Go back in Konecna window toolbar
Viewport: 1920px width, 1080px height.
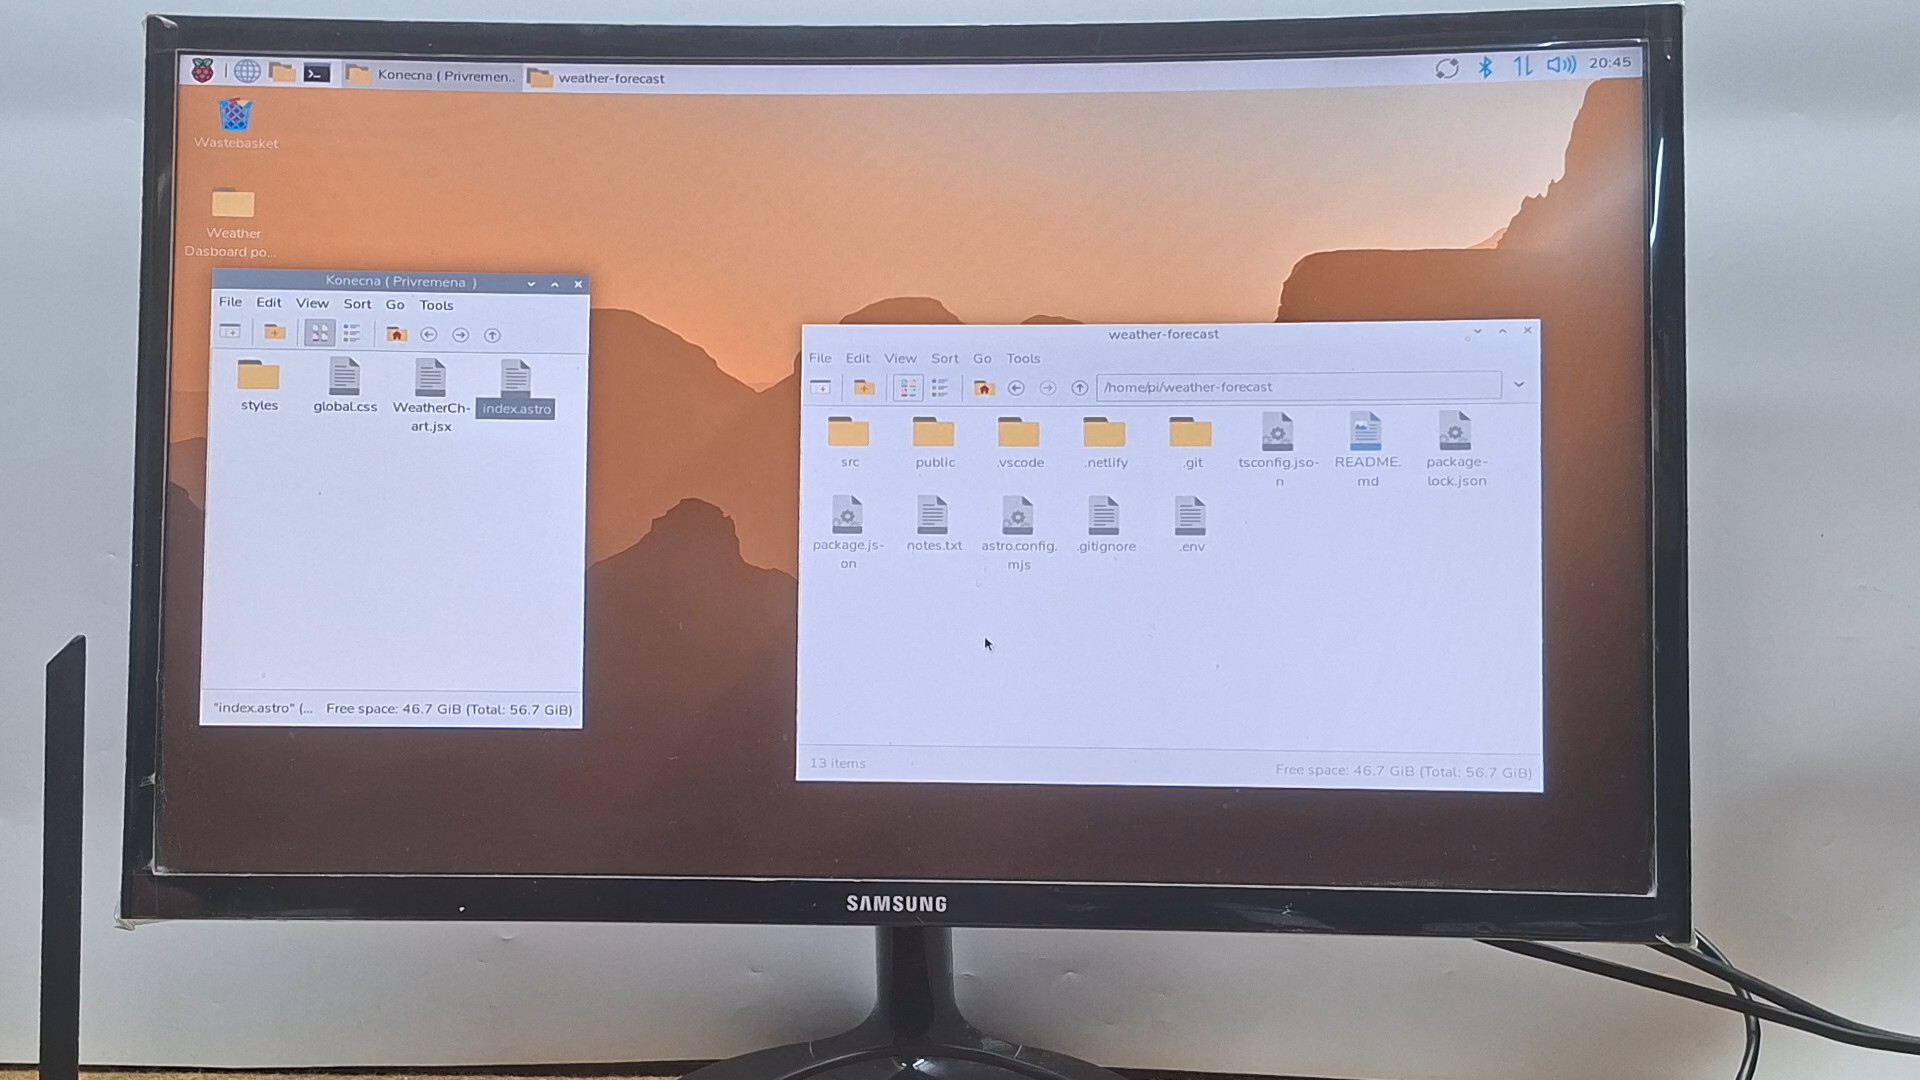[429, 335]
